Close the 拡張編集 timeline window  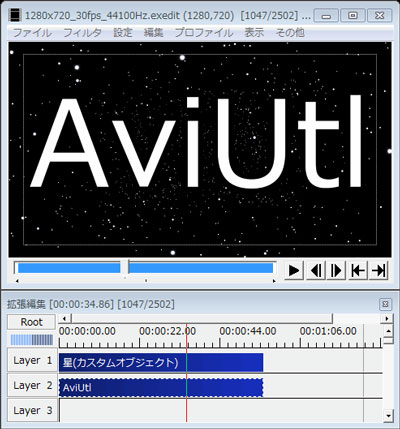click(x=385, y=304)
